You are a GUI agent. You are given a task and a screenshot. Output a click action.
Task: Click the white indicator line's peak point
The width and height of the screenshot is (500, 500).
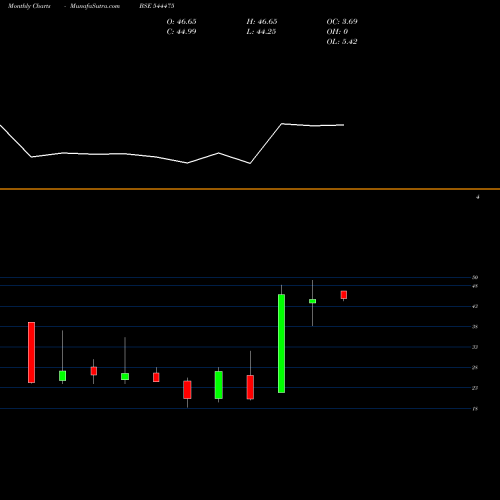click(x=282, y=124)
